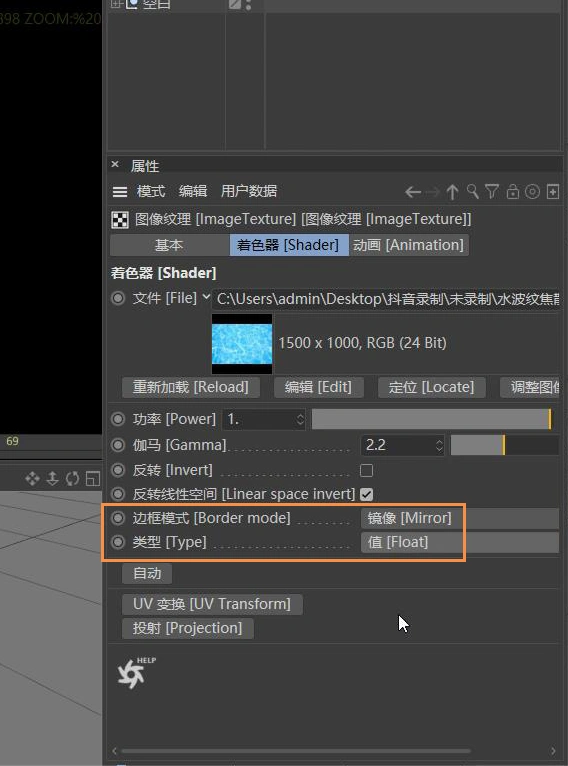Open the search magnifier in Attributes panel
This screenshot has width=568, height=766.
(x=472, y=192)
